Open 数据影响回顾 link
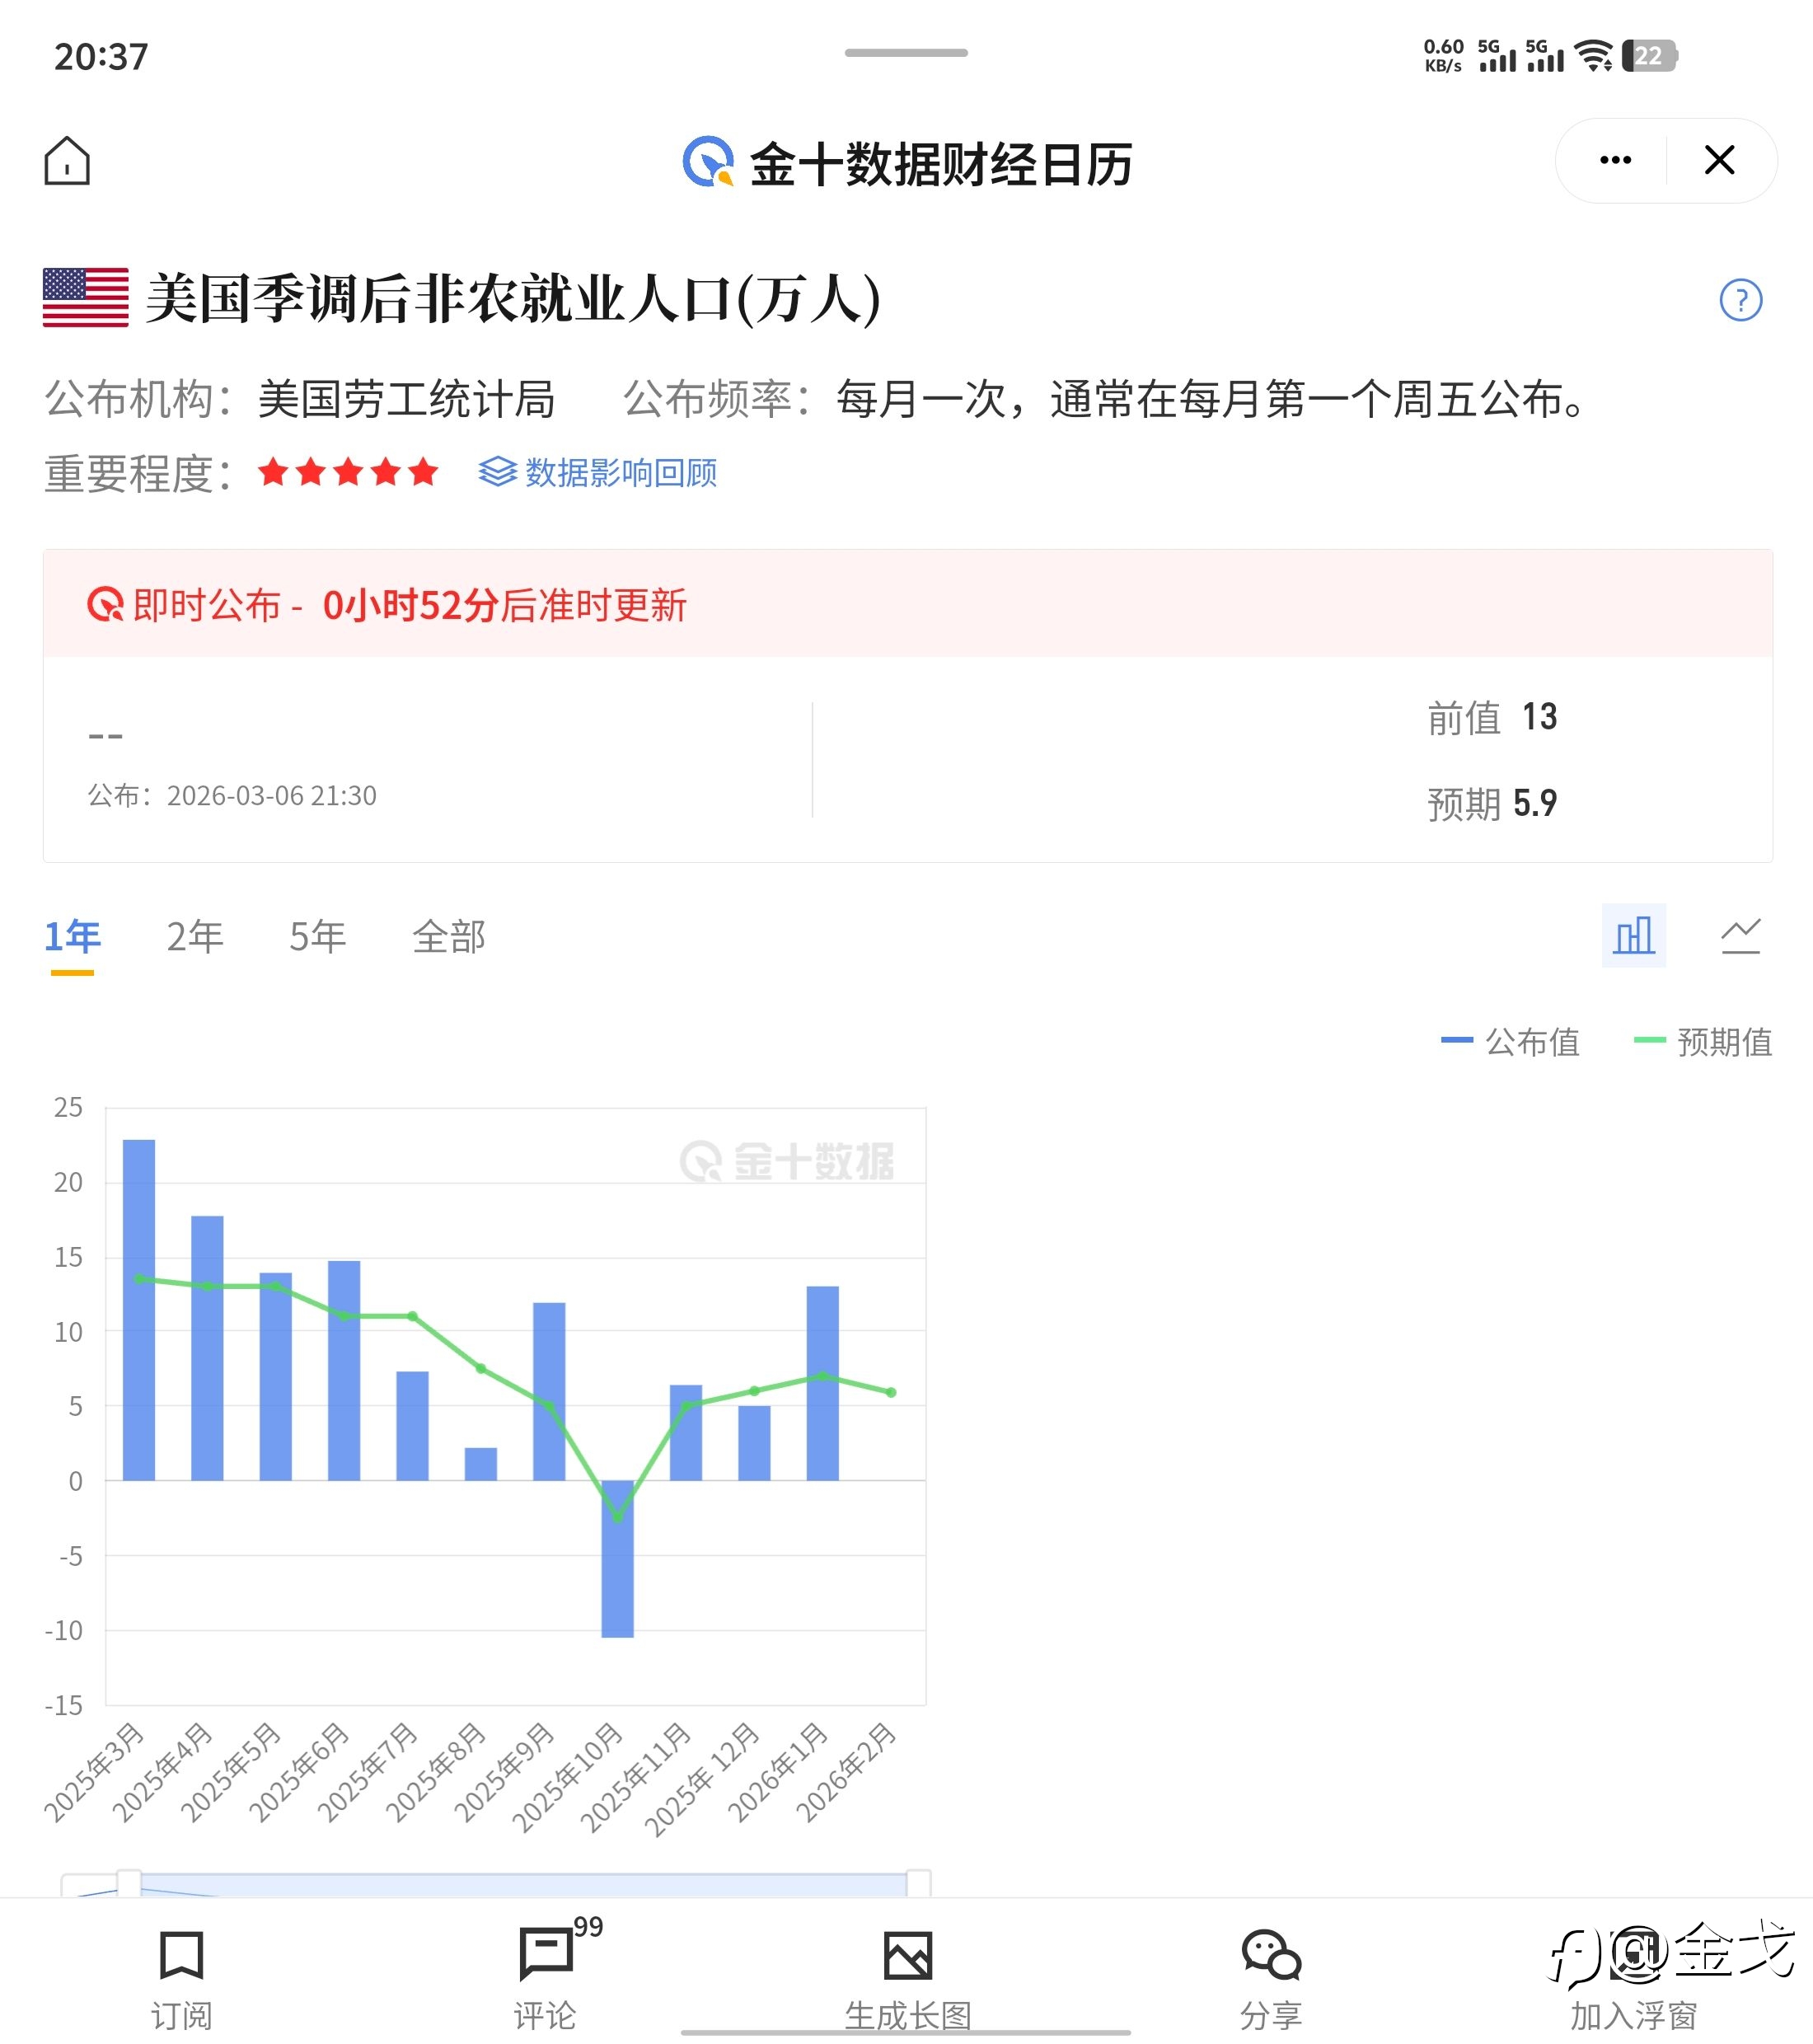Image resolution: width=1813 pixels, height=2044 pixels. 598,472
